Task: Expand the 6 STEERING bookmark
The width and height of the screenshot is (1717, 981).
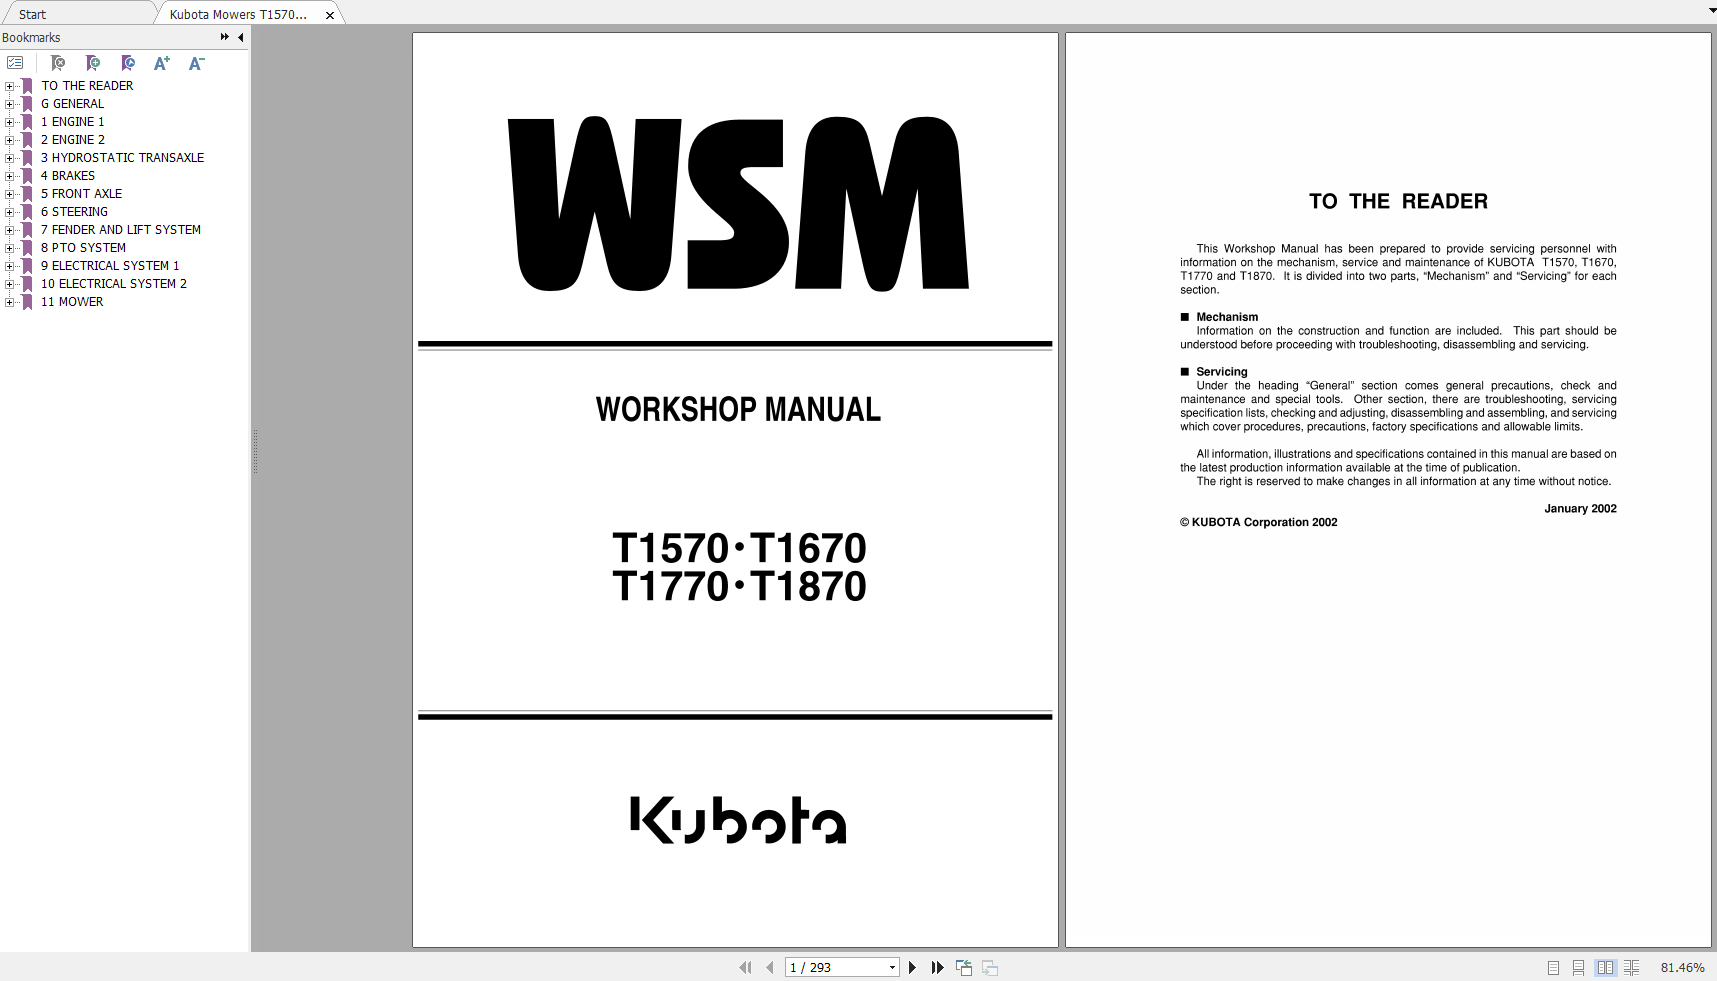Action: [x=10, y=212]
